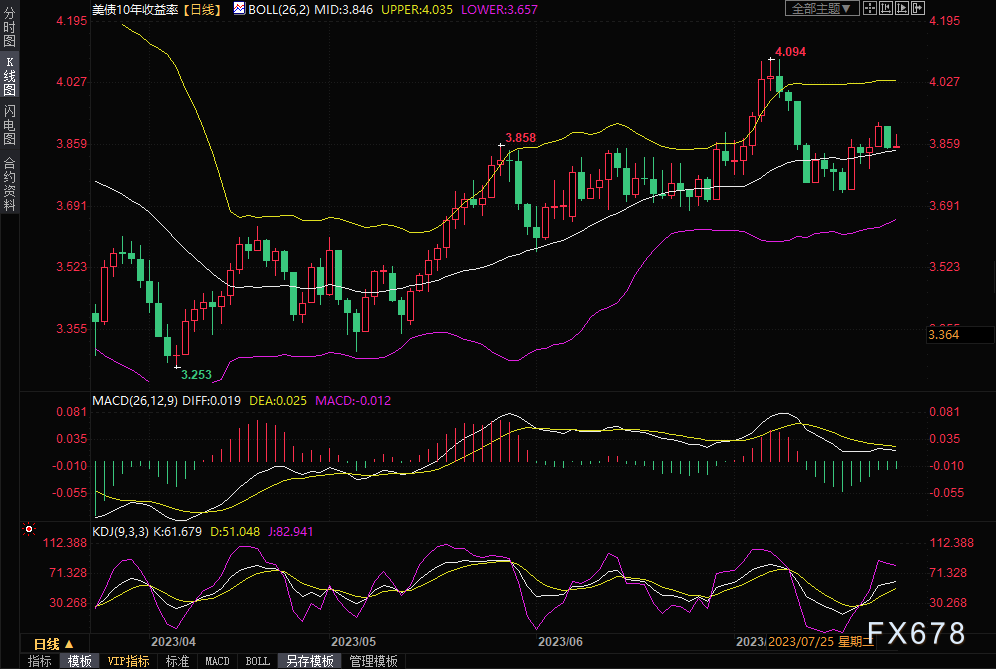Click the red sun-shaped marker near KDJ
The image size is (996, 669).
[x=29, y=529]
